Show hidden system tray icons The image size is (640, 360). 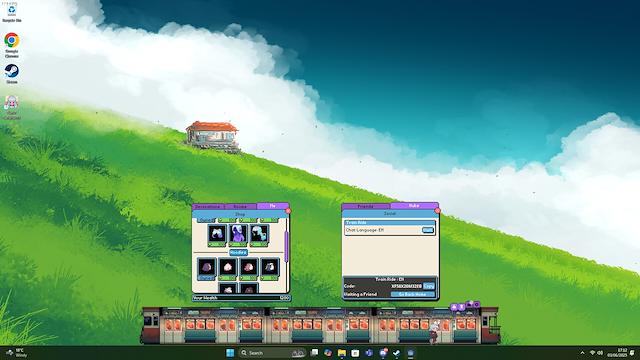pos(582,353)
